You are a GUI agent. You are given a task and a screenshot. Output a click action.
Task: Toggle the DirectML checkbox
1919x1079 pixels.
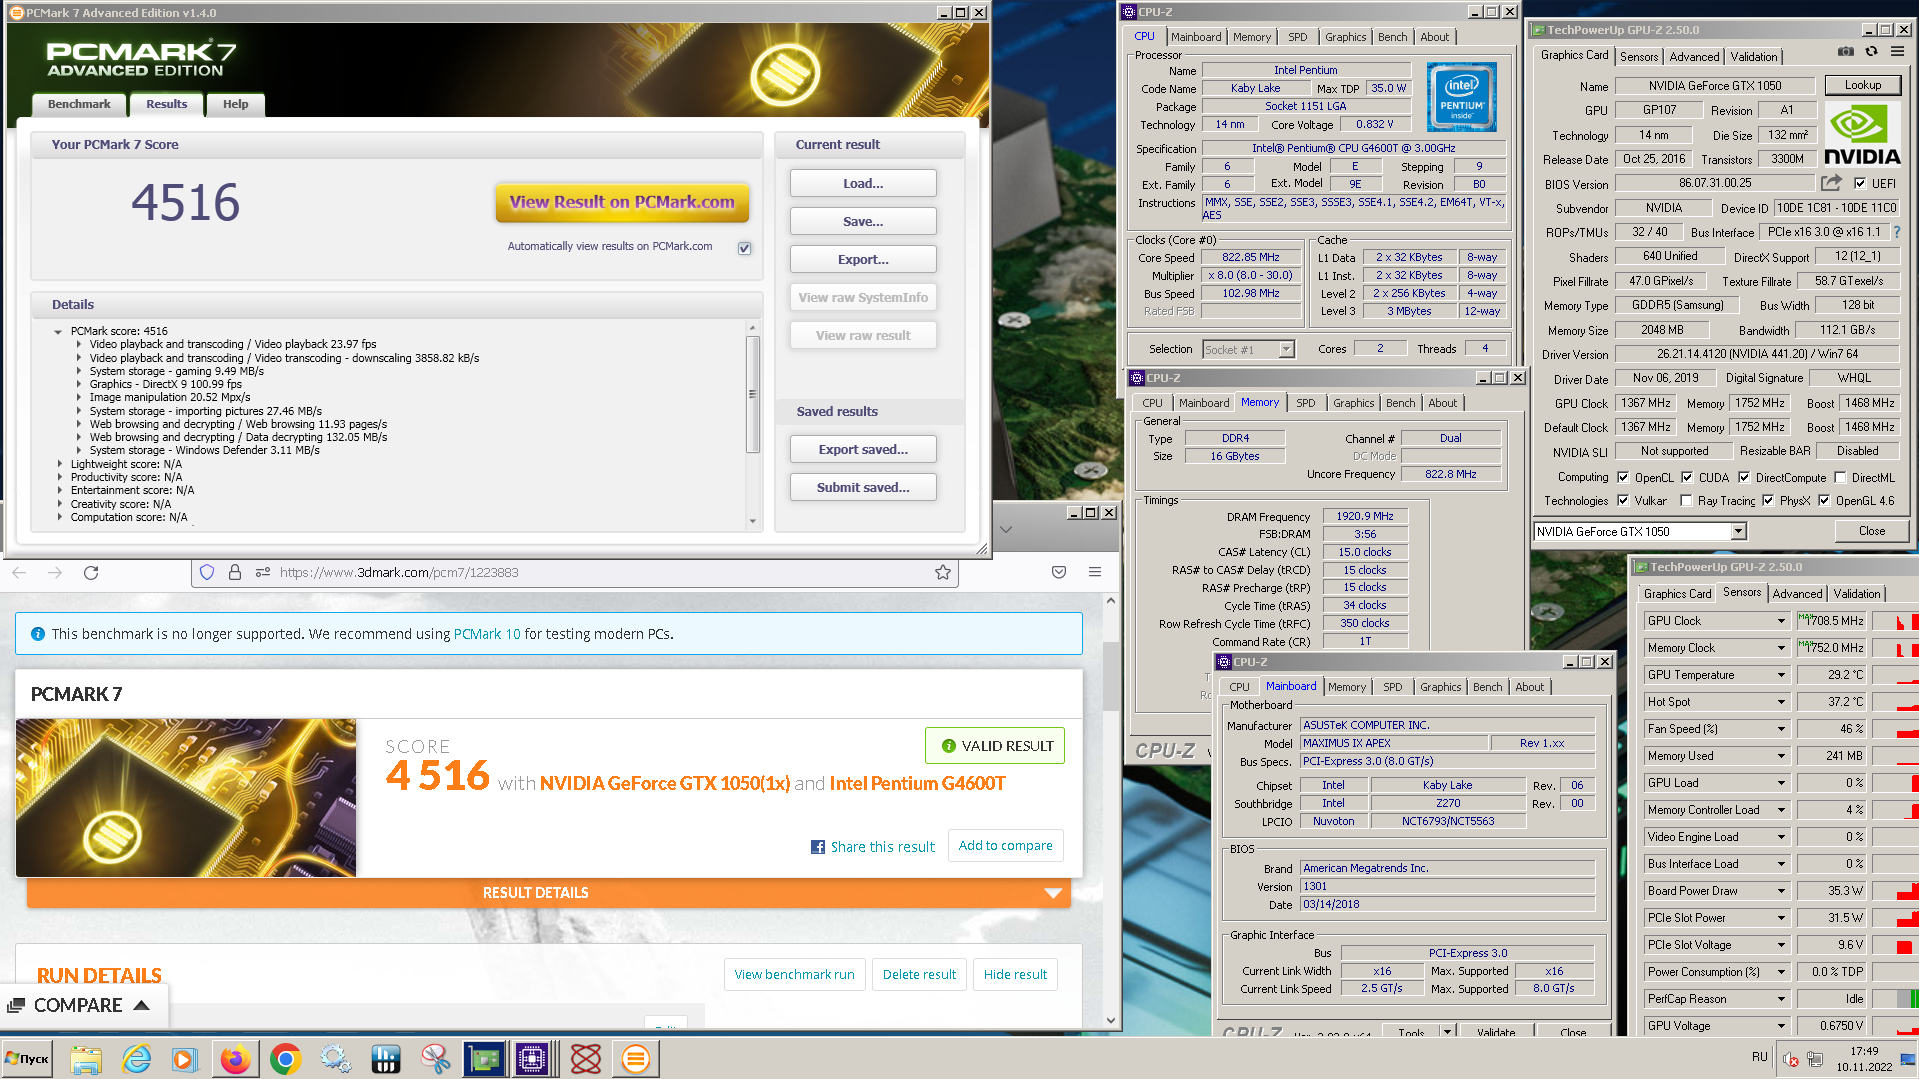tap(1840, 477)
